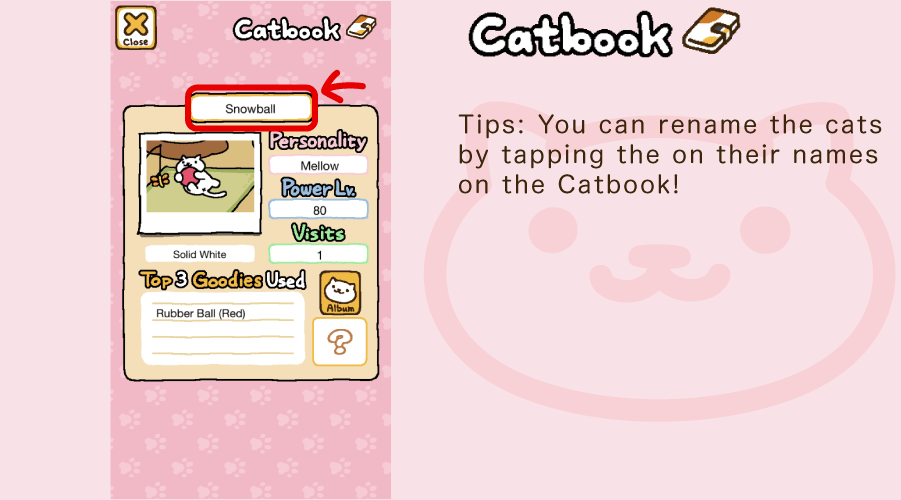Click the rename tips text
The width and height of the screenshot is (901, 500).
pos(670,155)
